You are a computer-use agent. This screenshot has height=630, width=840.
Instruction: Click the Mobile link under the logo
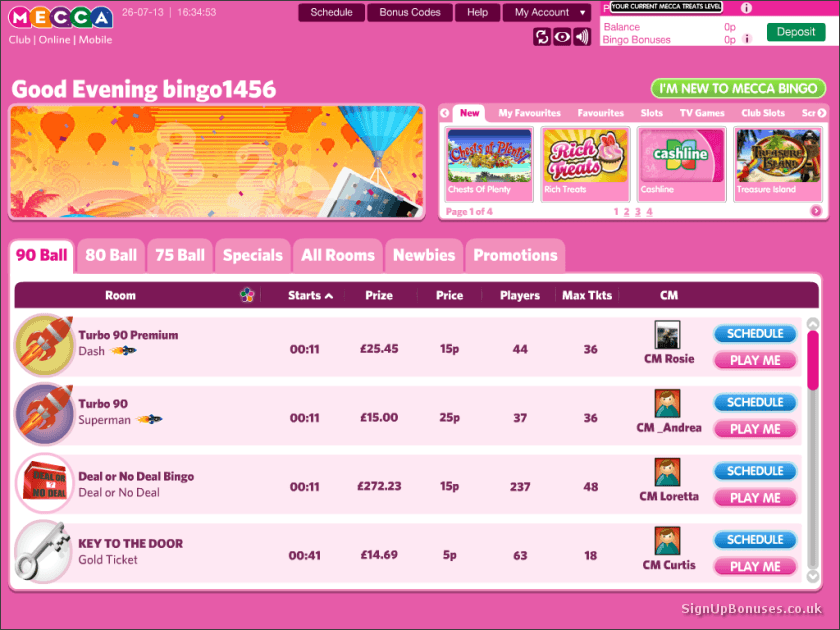tap(95, 40)
